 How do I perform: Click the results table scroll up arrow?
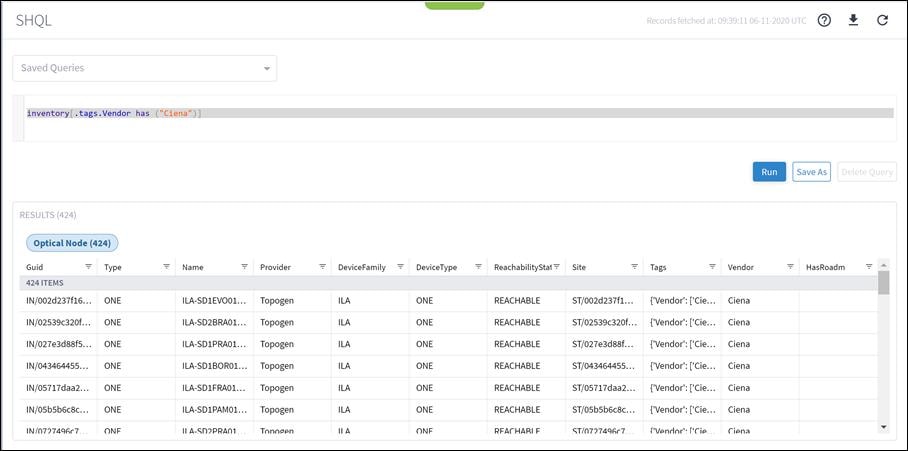click(884, 265)
